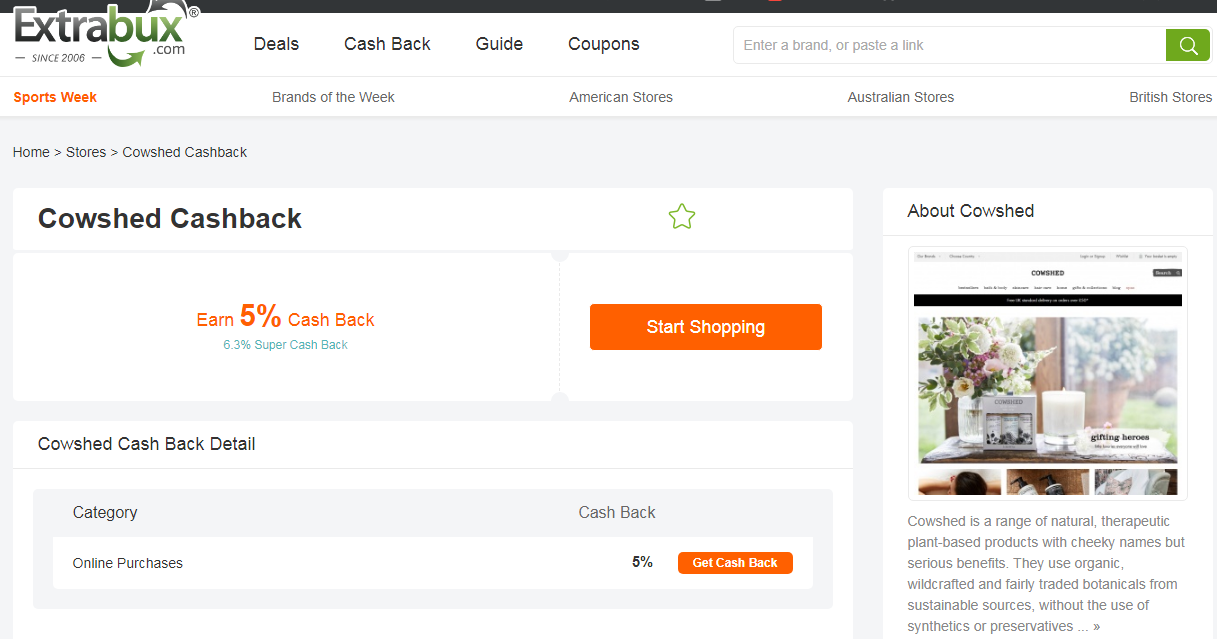The image size is (1217, 639).
Task: Open the 6.3% Super Cash Back link
Action: point(285,345)
